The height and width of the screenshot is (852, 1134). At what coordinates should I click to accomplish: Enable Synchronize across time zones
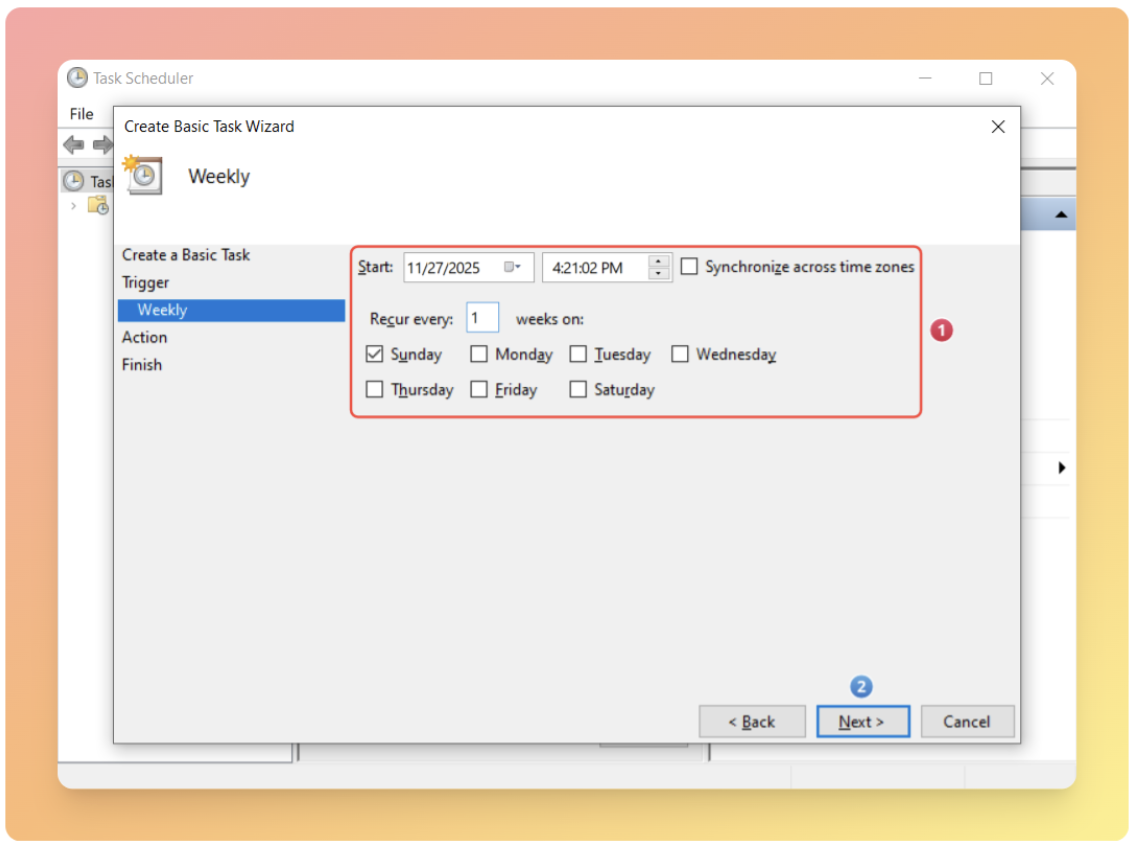pos(689,267)
